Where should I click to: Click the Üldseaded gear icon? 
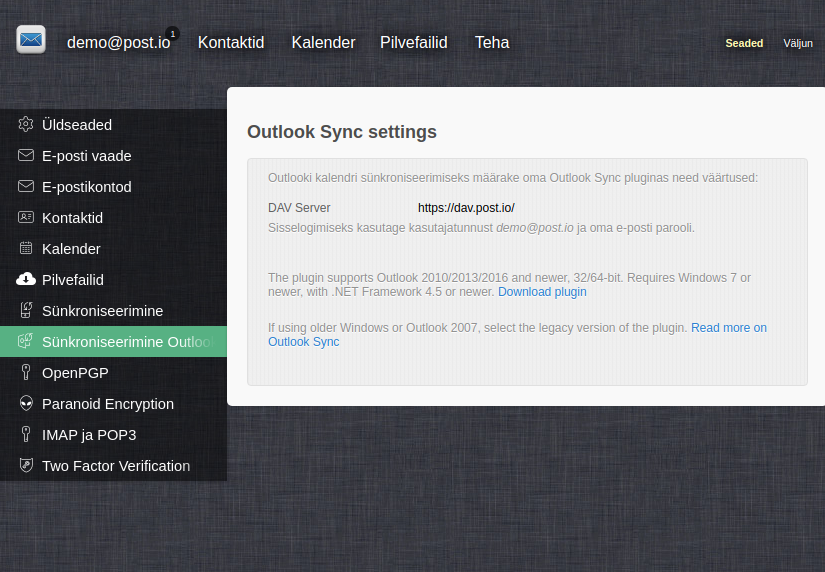point(26,124)
